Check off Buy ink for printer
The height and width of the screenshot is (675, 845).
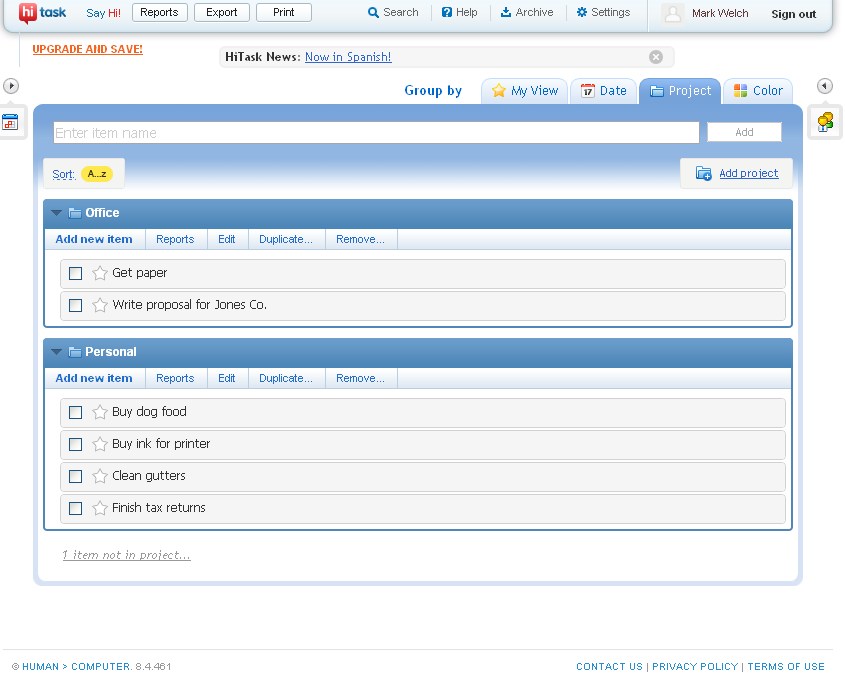pos(75,444)
